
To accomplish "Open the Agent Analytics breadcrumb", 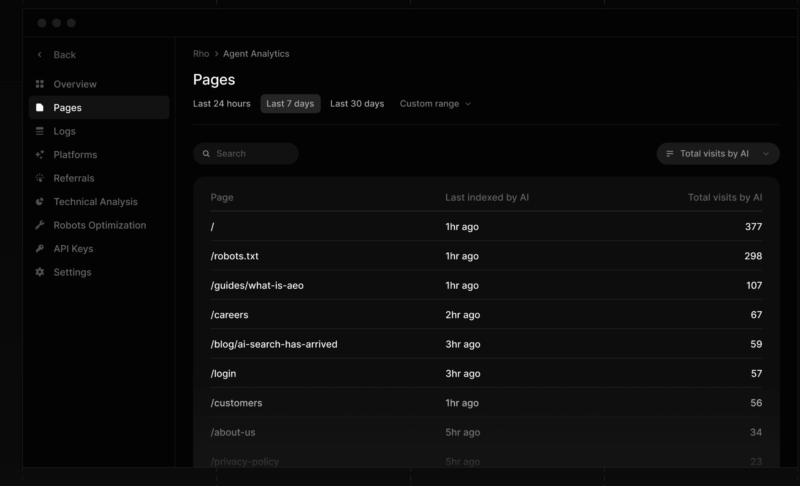I will coord(256,54).
